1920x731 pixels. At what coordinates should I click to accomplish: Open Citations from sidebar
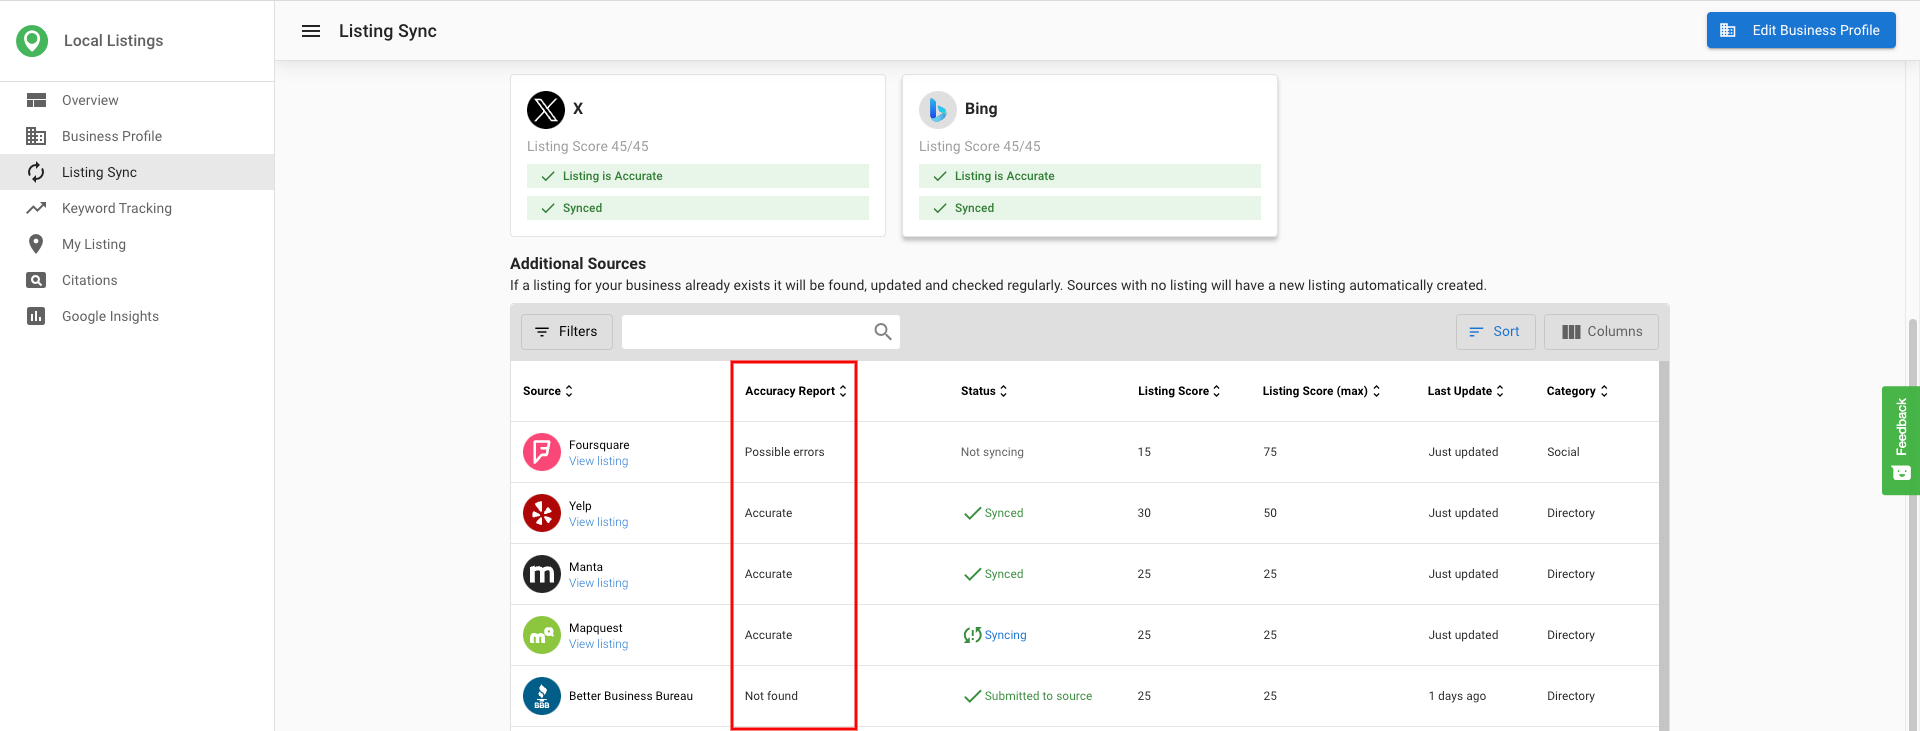(x=90, y=280)
